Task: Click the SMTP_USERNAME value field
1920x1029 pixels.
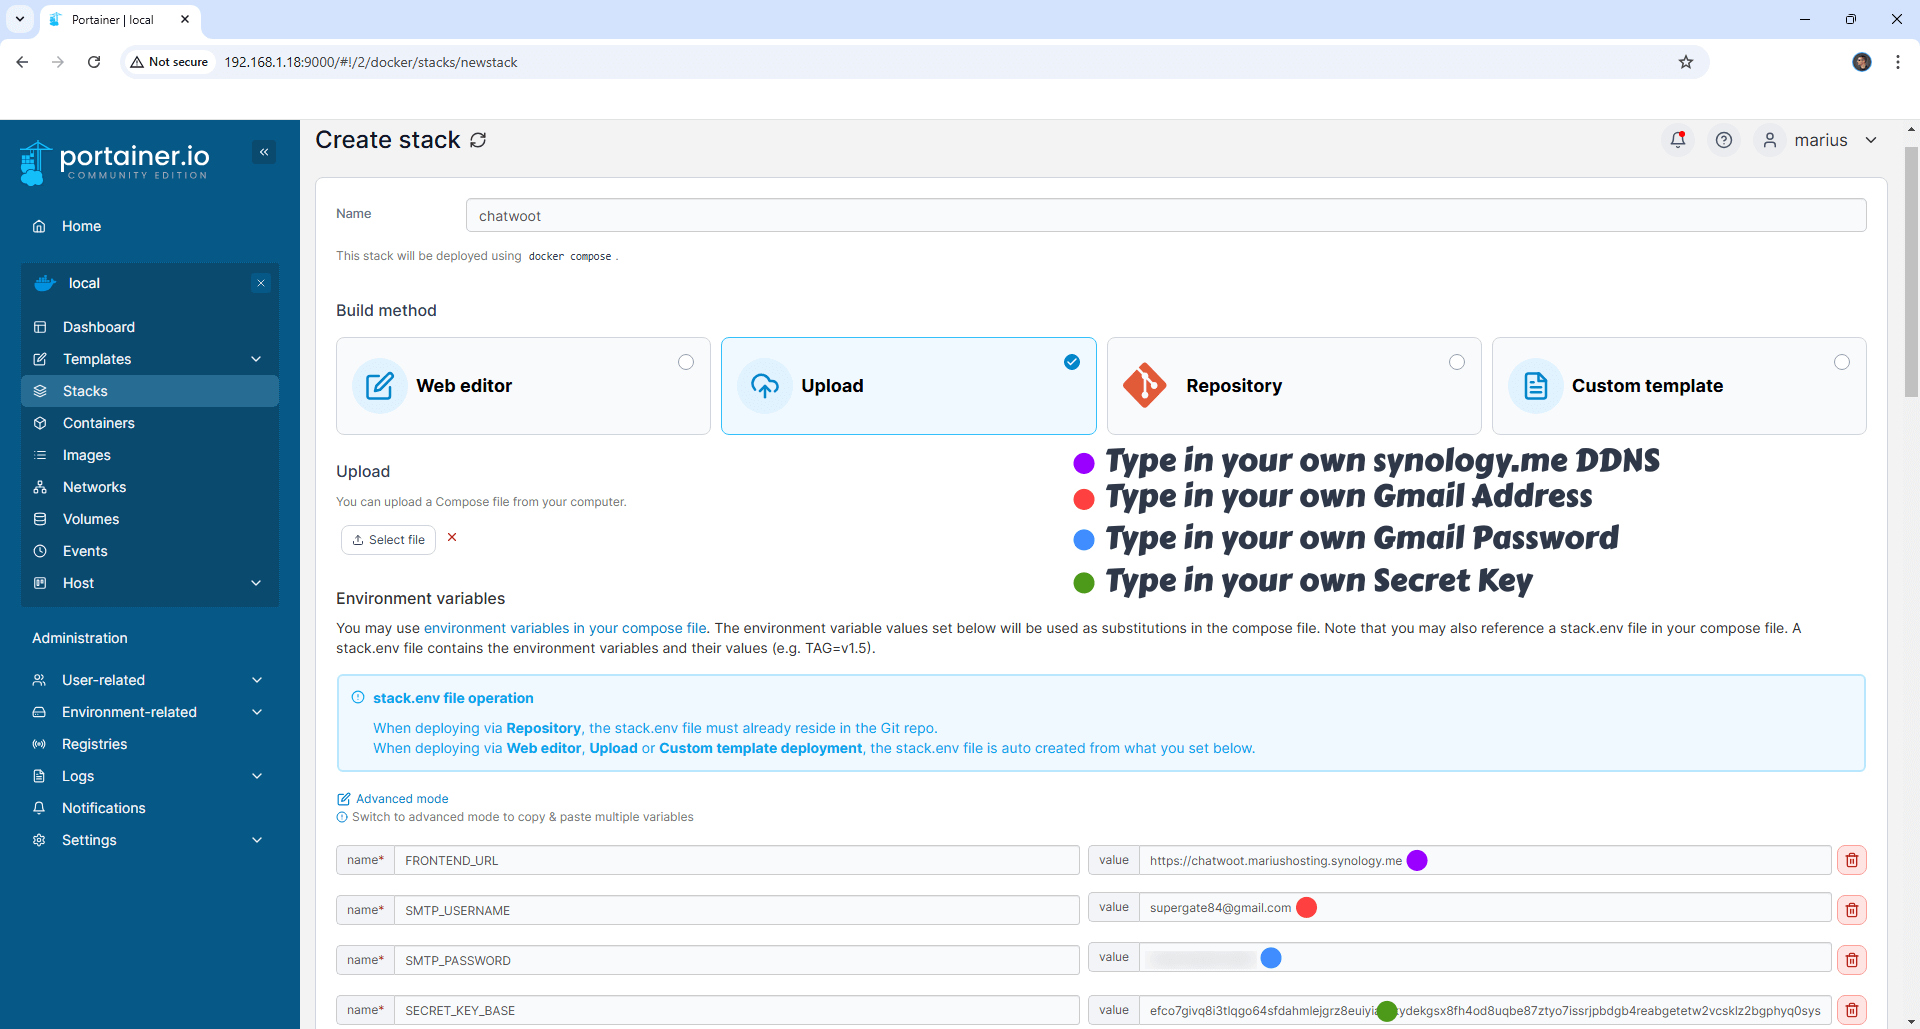Action: point(1485,907)
